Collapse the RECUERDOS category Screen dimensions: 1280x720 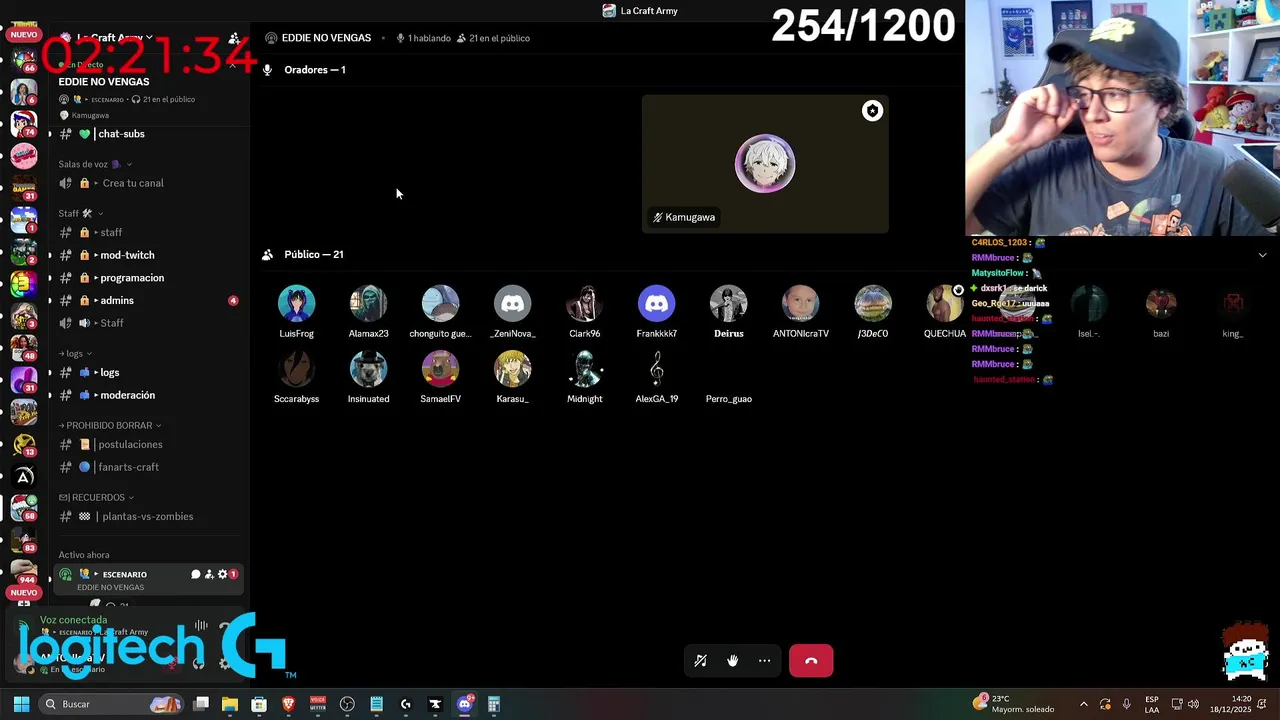(96, 497)
